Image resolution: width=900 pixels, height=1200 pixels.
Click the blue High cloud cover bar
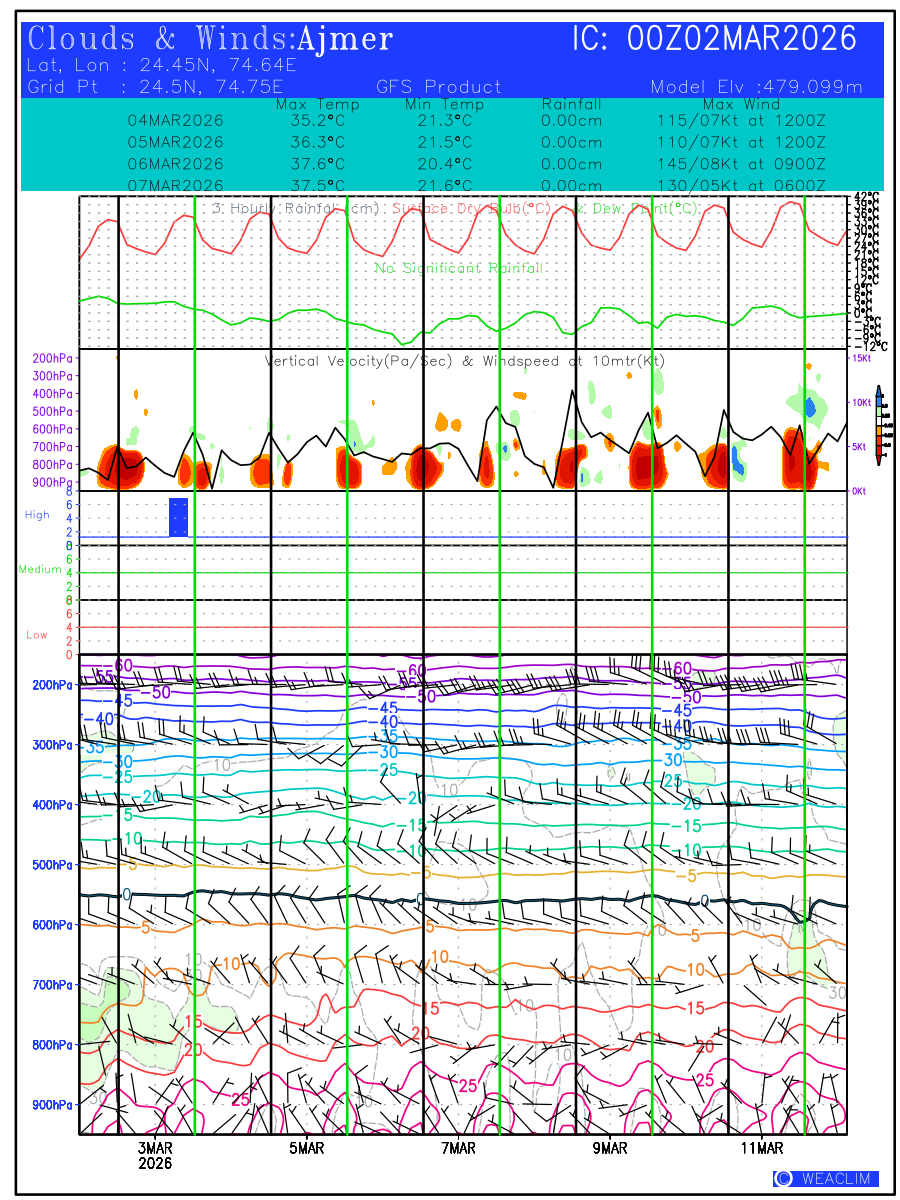(x=178, y=517)
